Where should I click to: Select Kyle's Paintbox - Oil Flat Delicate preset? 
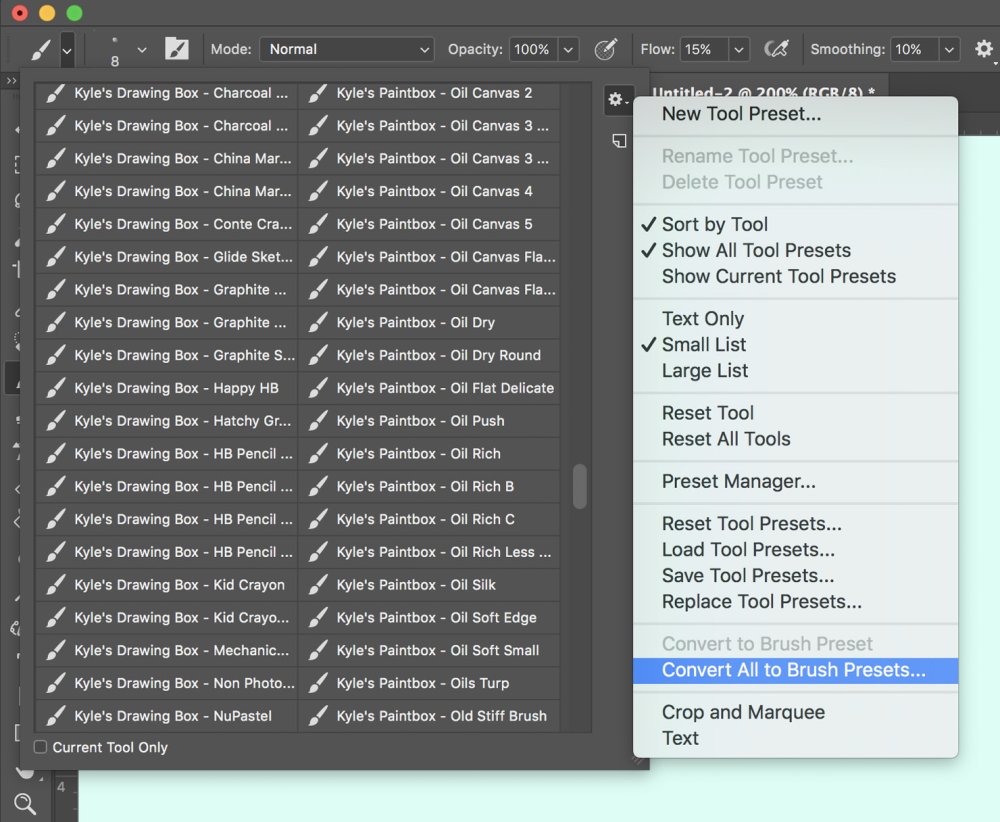tap(429, 388)
